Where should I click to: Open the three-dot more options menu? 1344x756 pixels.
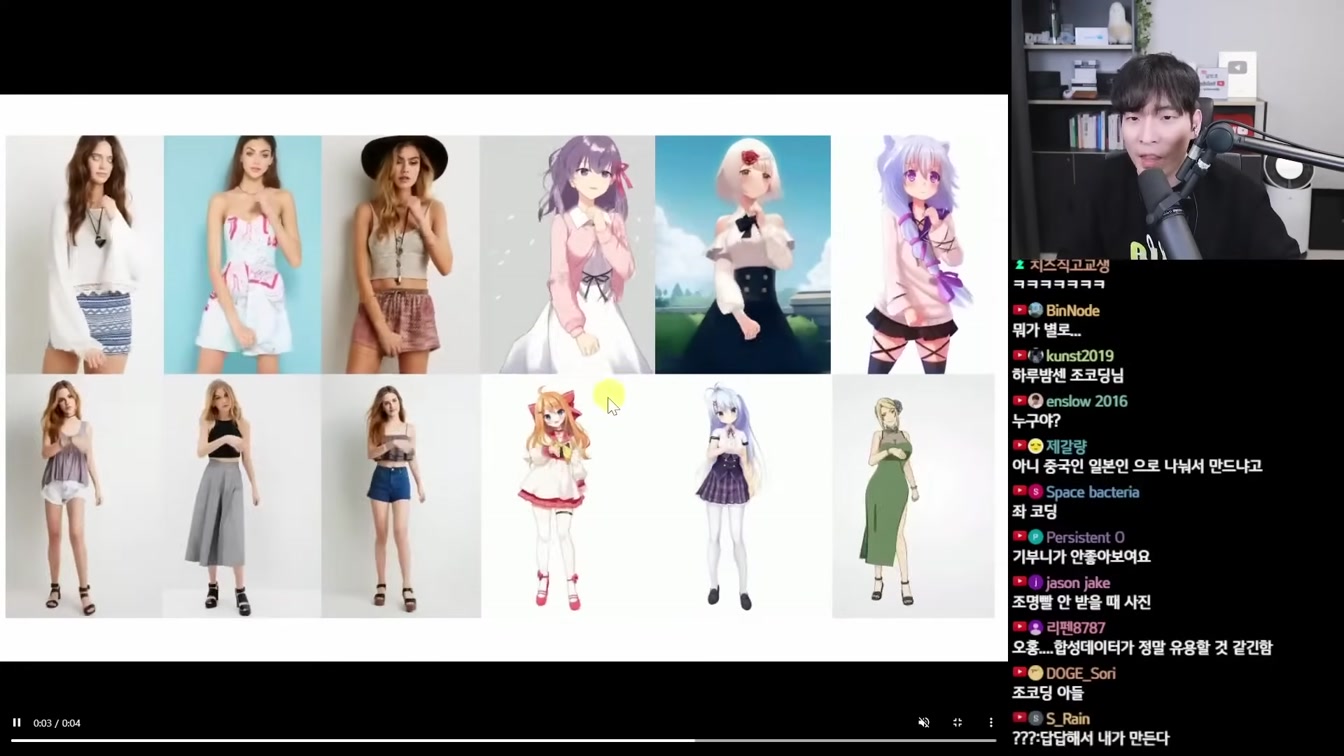(x=991, y=722)
